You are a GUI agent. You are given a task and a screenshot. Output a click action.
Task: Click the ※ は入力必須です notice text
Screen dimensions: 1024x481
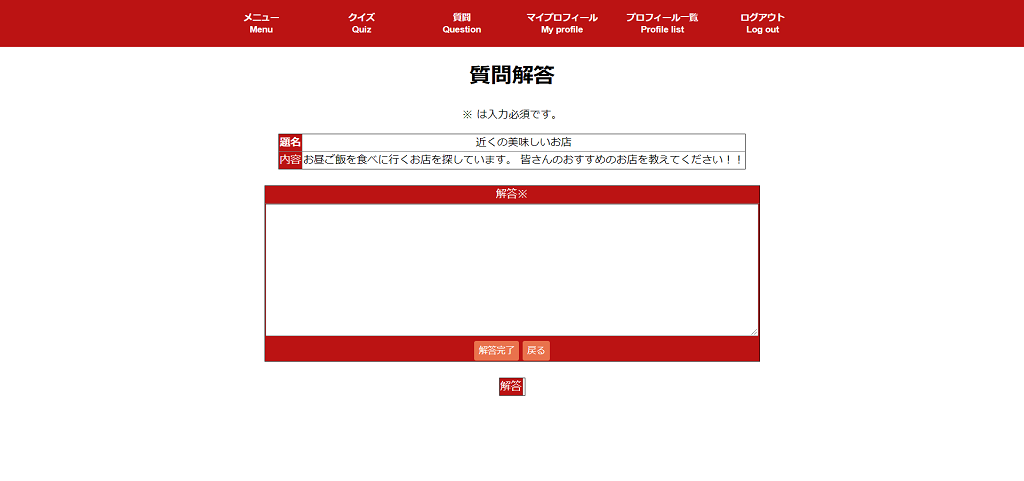510,115
